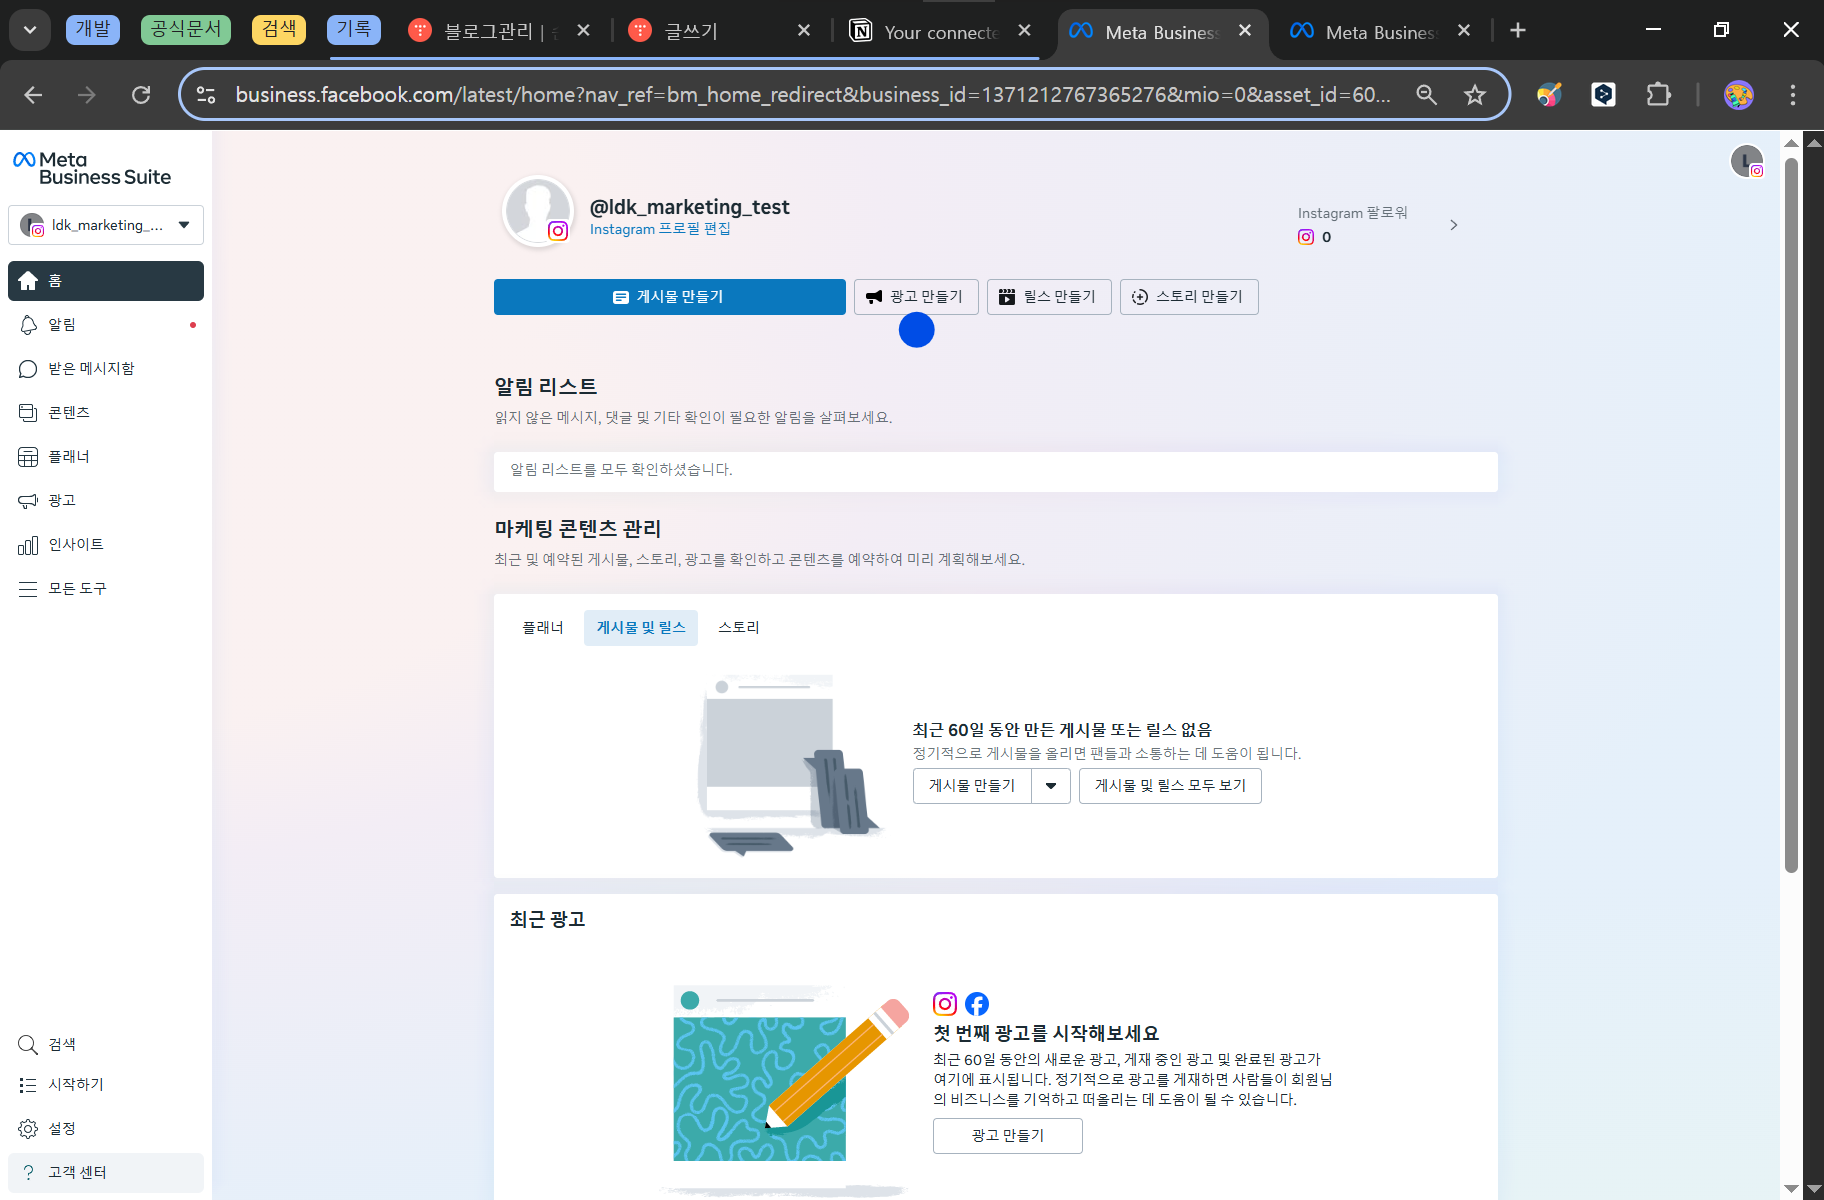
Task: Click the profile avatar at top right
Action: (1746, 161)
